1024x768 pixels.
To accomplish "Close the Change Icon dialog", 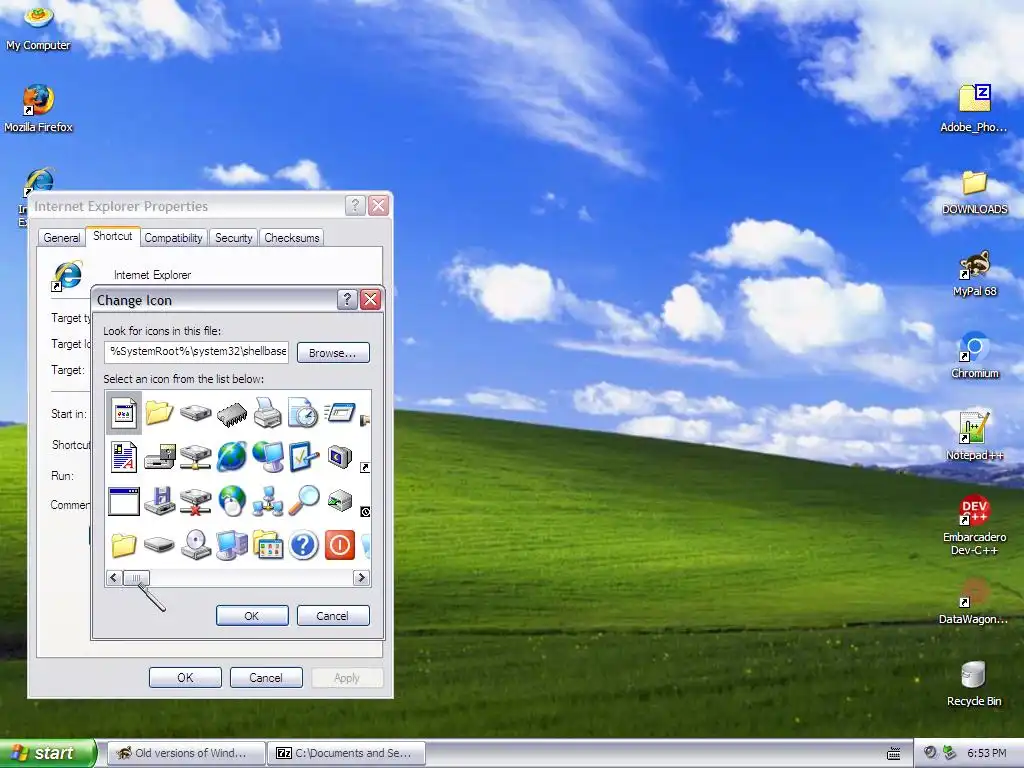I will tap(370, 300).
